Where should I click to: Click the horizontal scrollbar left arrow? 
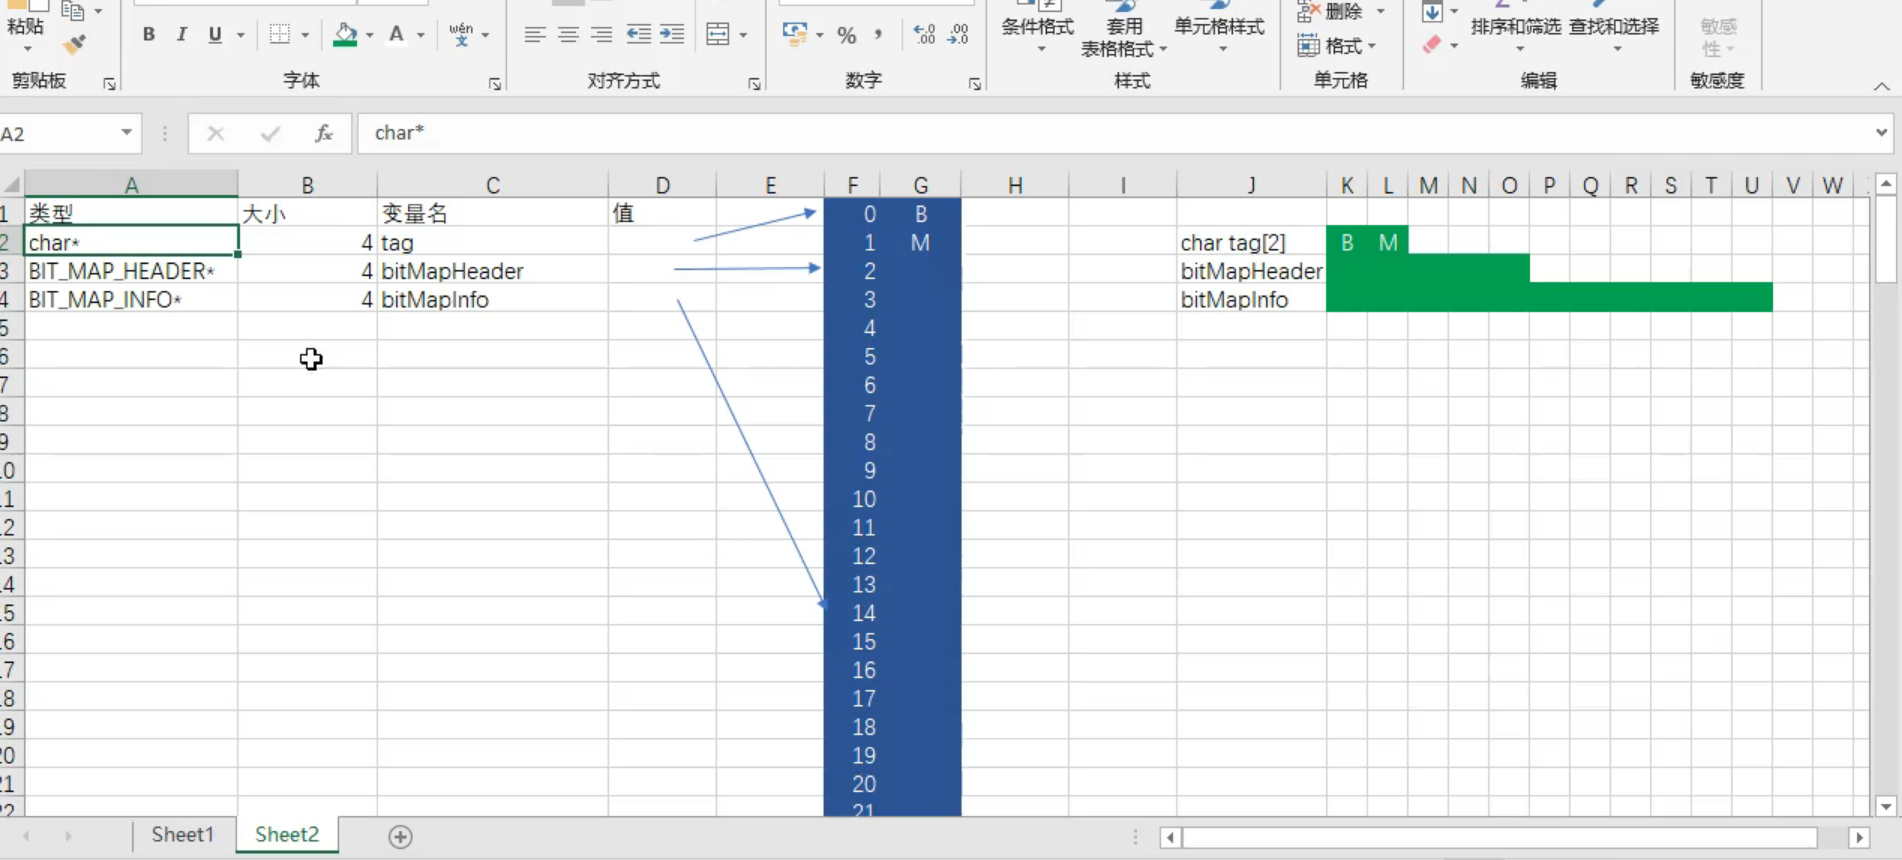(1169, 838)
